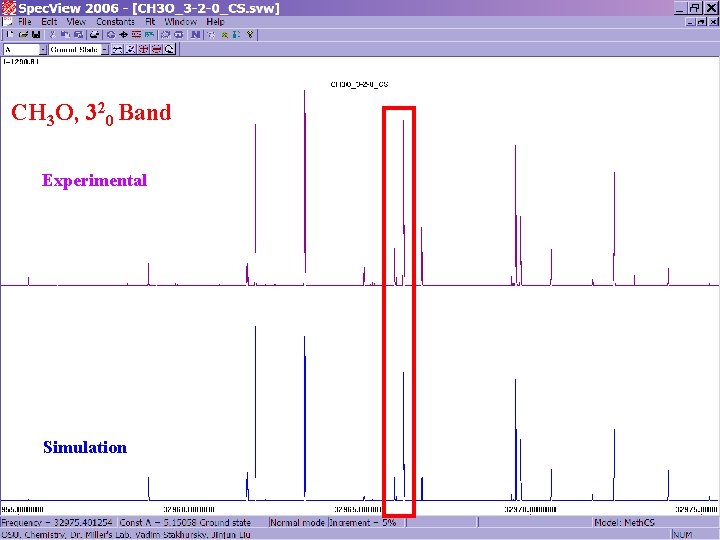This screenshot has height=540, width=720.
Task: Open the Constants menu
Action: click(x=115, y=22)
